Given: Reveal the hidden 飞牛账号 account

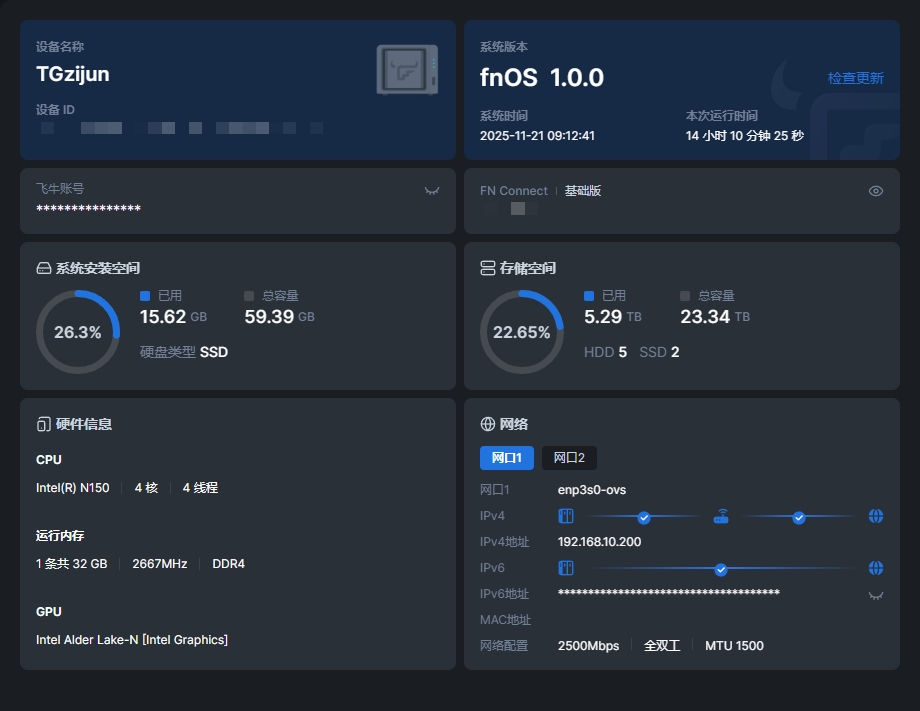Looking at the screenshot, I should point(432,190).
